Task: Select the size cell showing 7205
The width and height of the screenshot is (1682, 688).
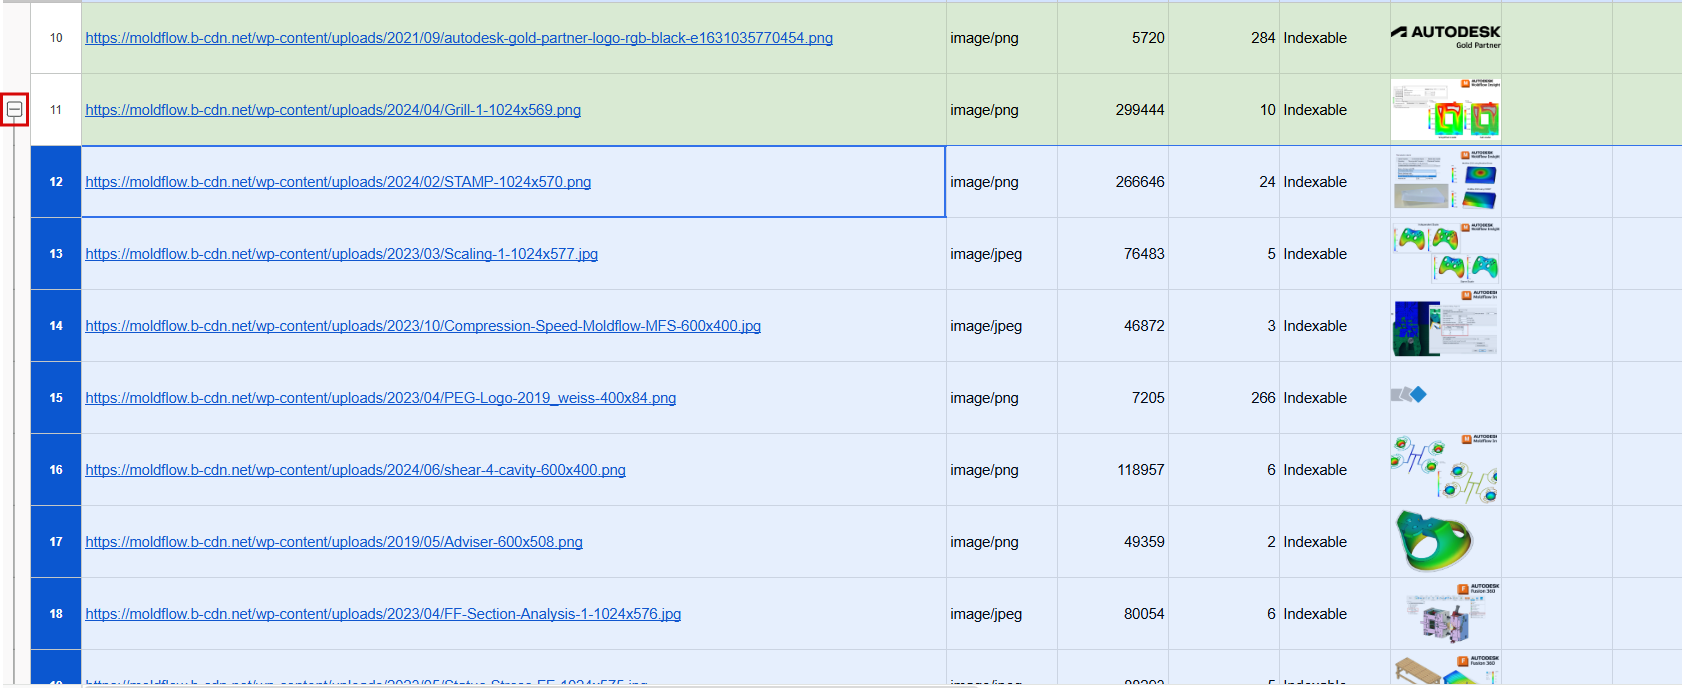Action: (x=1113, y=398)
